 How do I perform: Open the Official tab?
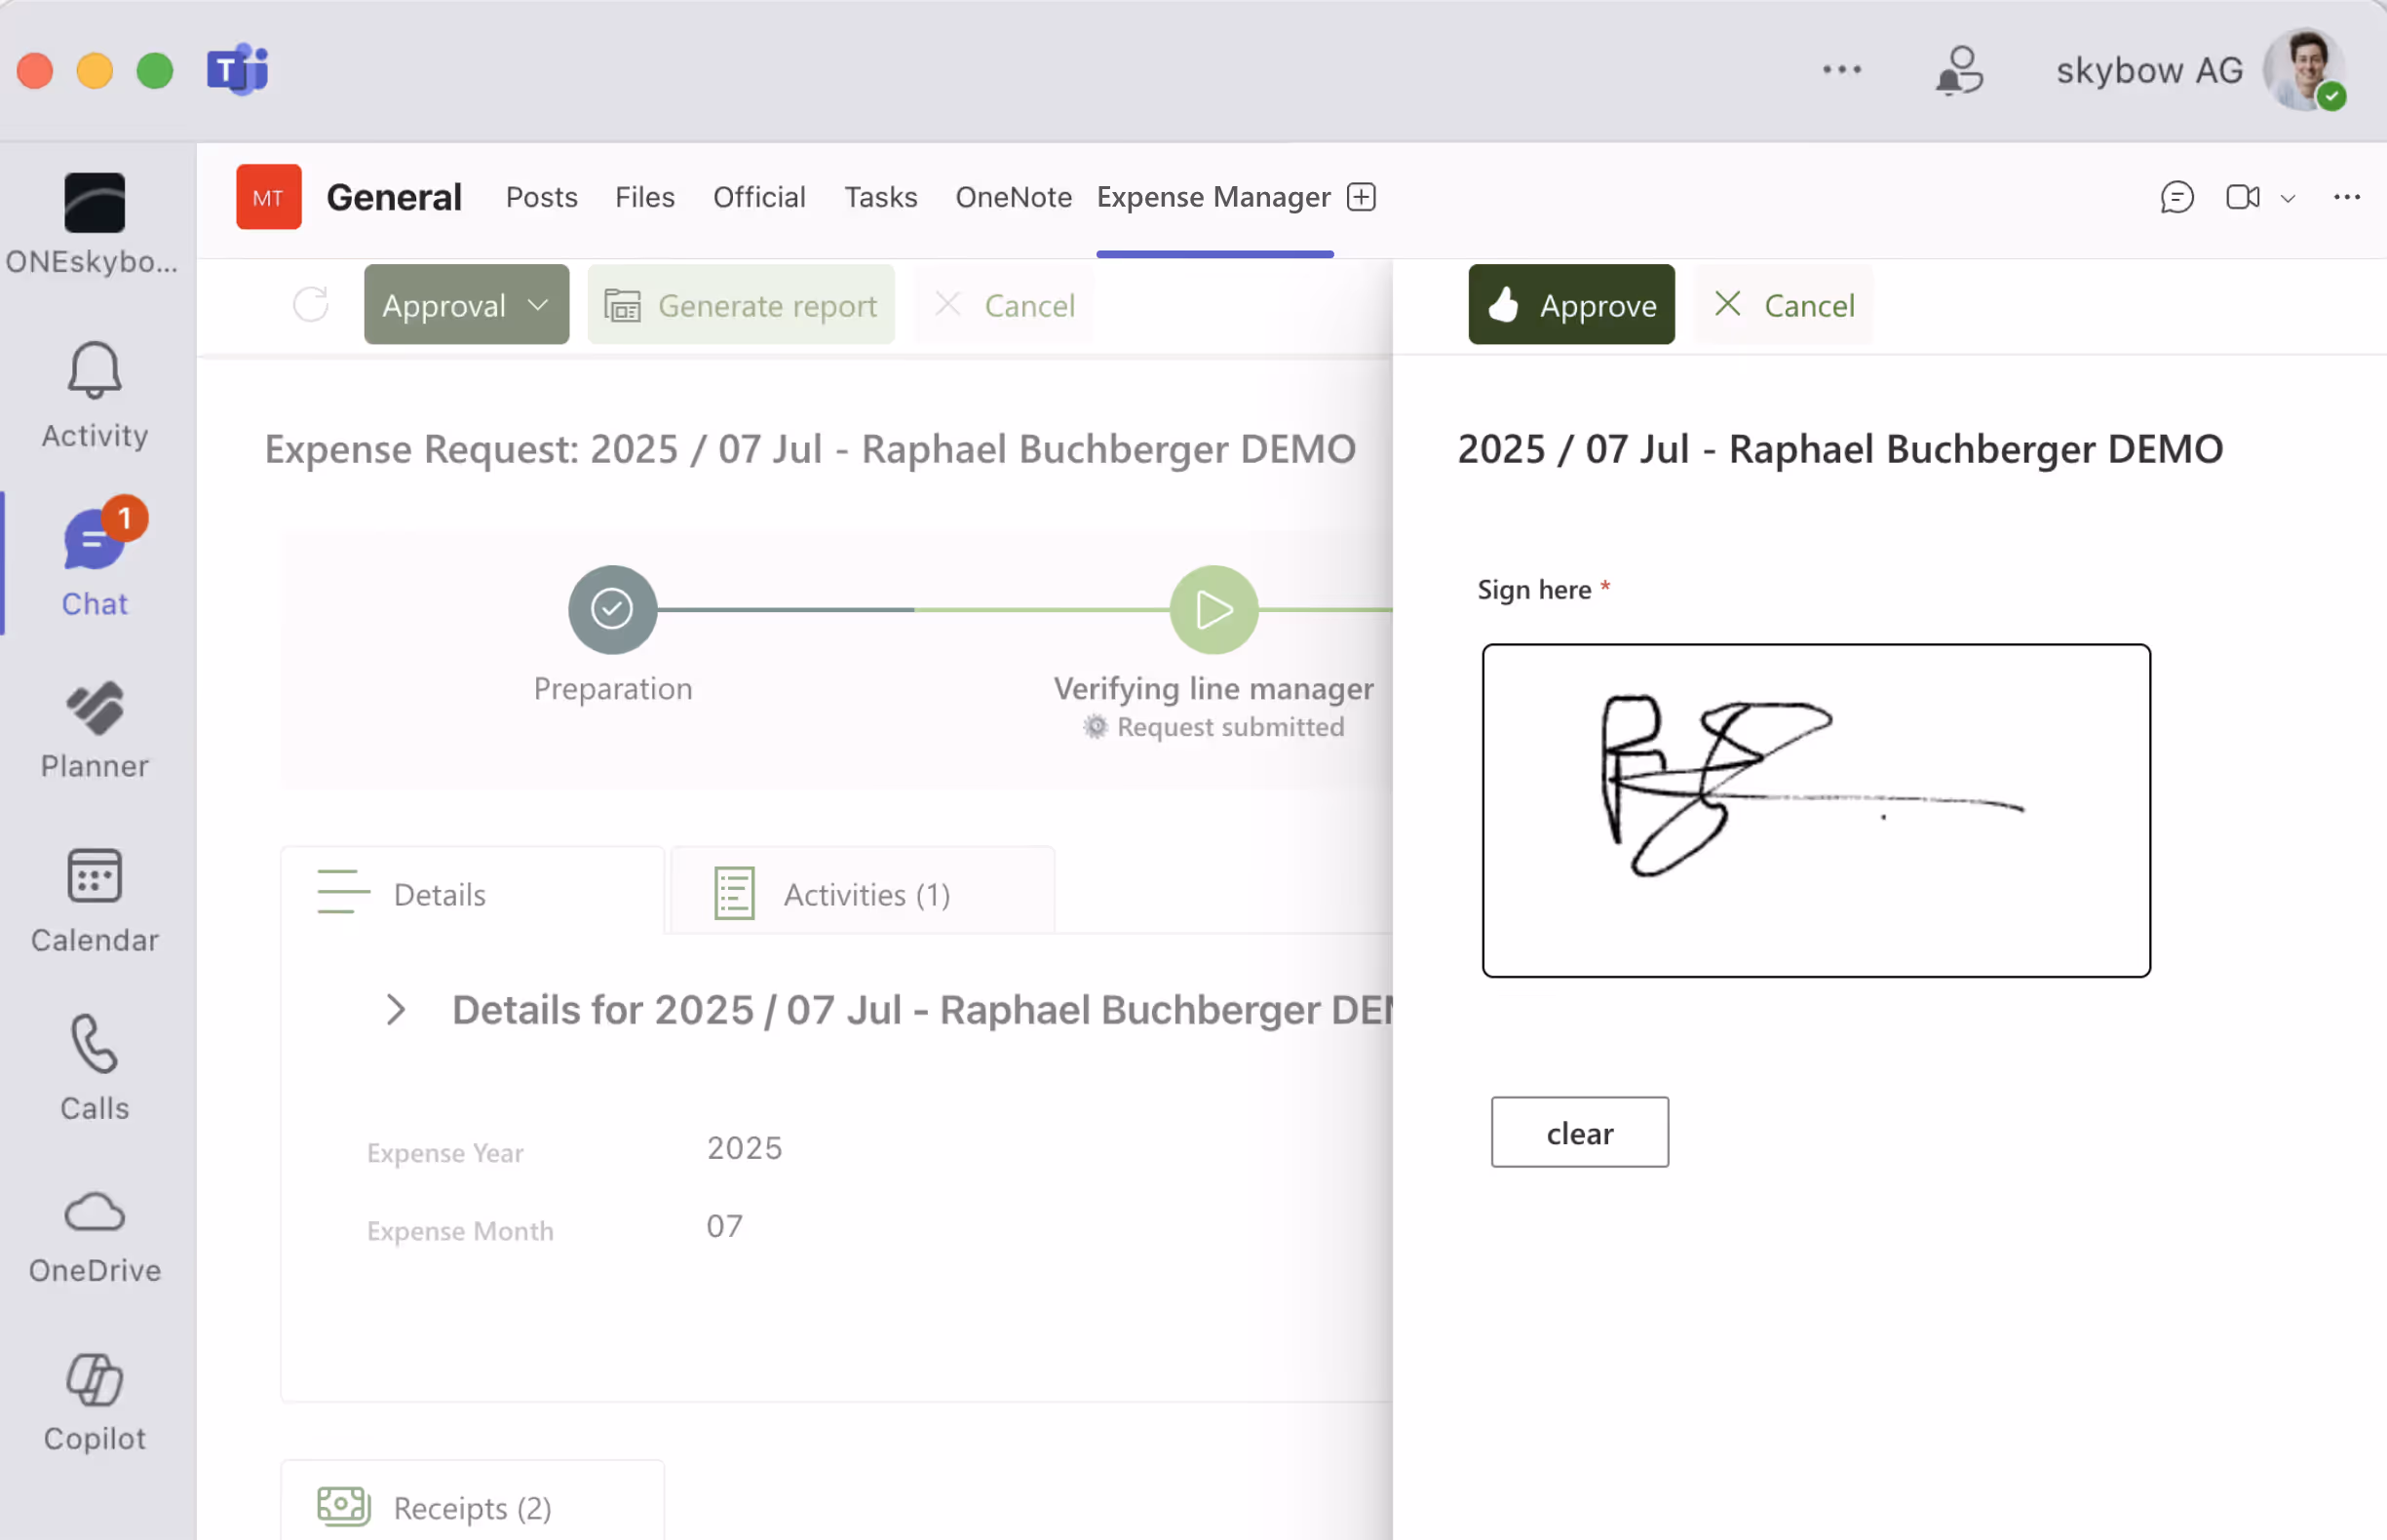(758, 197)
